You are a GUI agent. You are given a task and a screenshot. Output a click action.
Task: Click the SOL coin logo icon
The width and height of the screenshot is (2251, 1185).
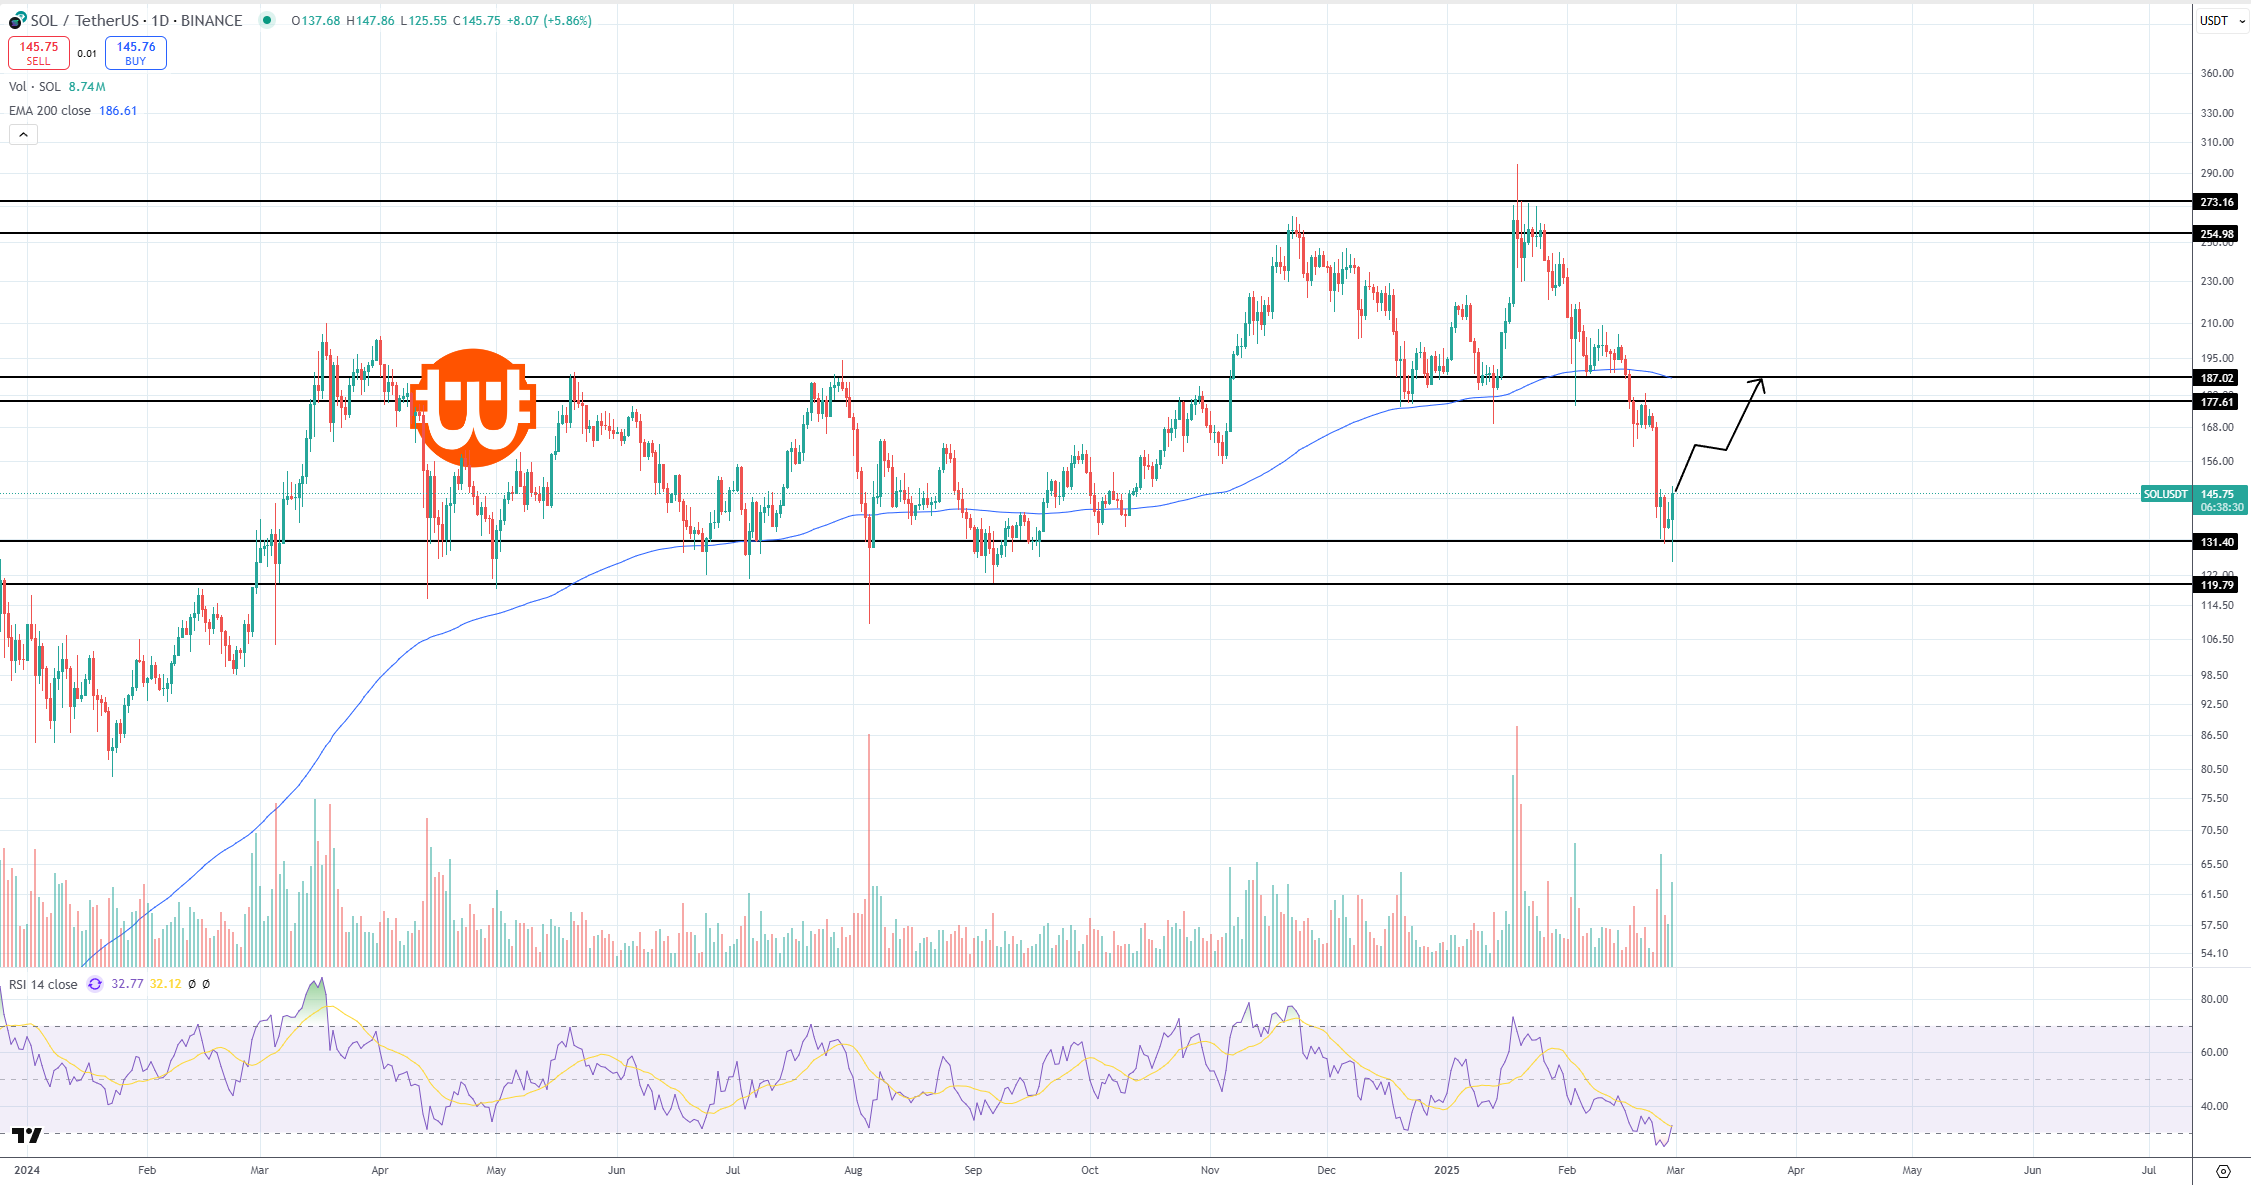pos(18,20)
